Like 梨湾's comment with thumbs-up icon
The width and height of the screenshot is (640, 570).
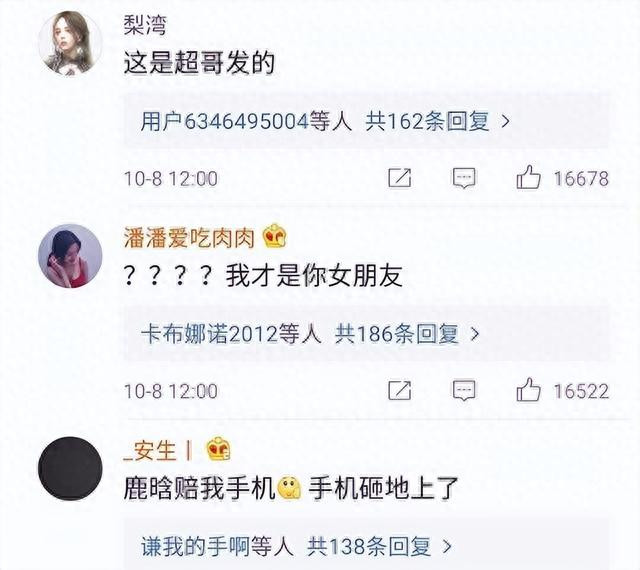click(528, 177)
